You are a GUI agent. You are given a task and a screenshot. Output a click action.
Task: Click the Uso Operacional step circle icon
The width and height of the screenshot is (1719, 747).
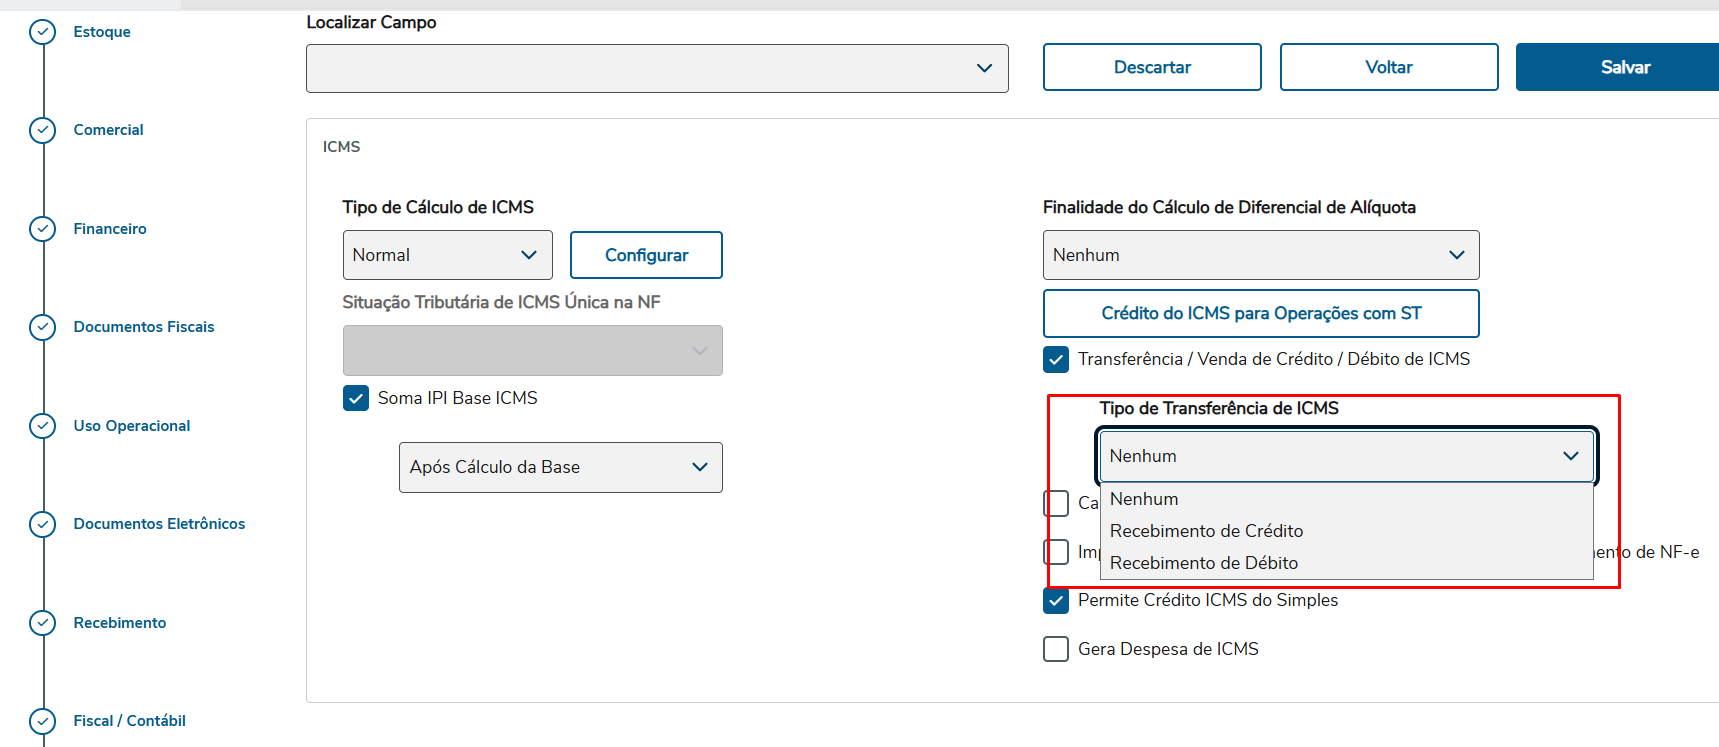(42, 426)
